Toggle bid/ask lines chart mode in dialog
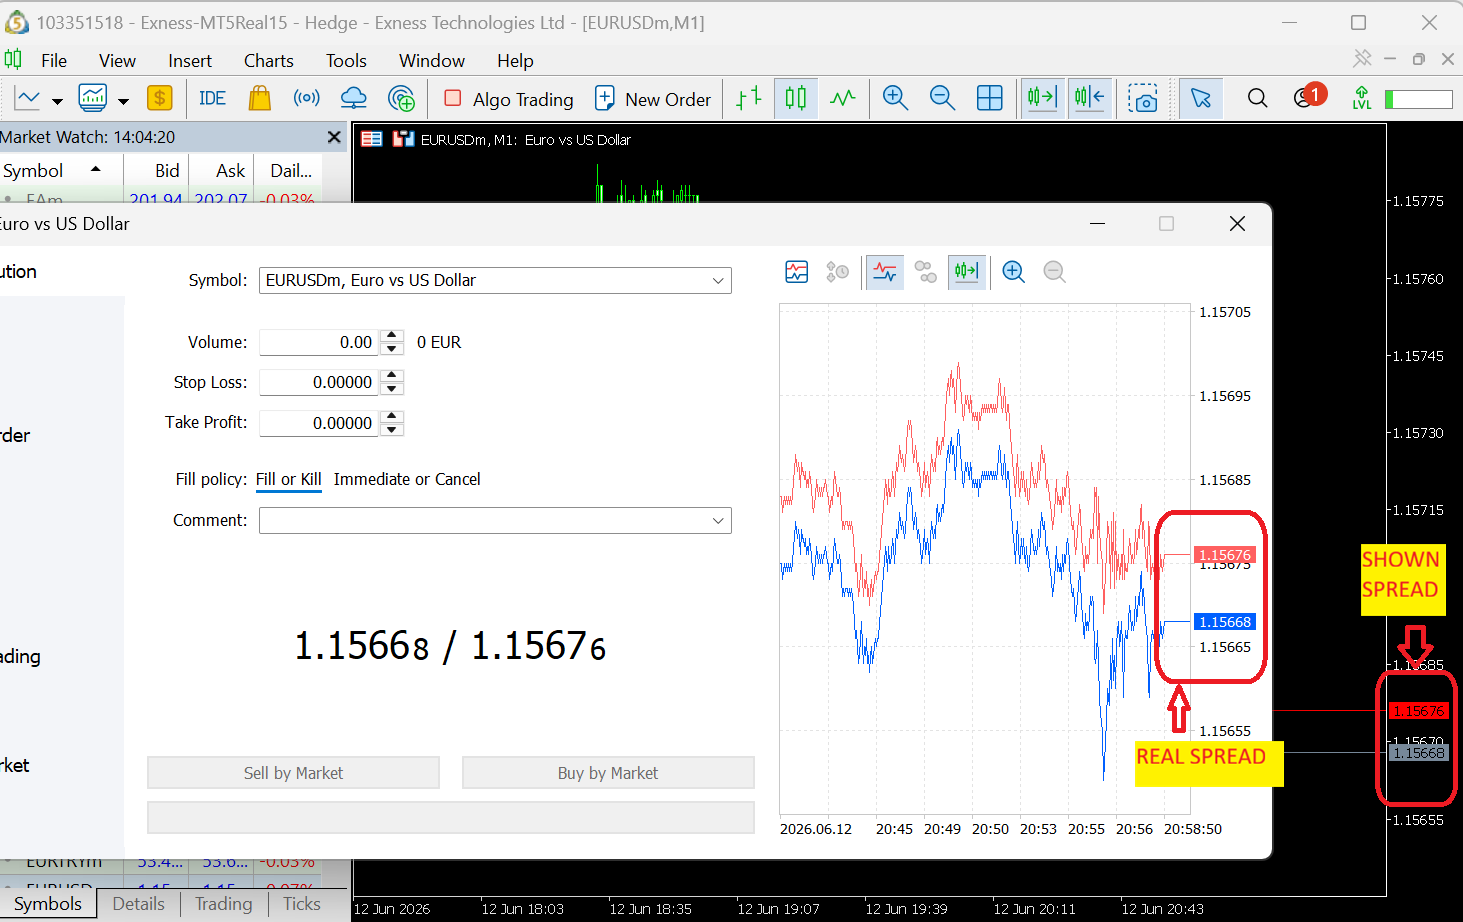The height and width of the screenshot is (922, 1463). pyautogui.click(x=885, y=272)
